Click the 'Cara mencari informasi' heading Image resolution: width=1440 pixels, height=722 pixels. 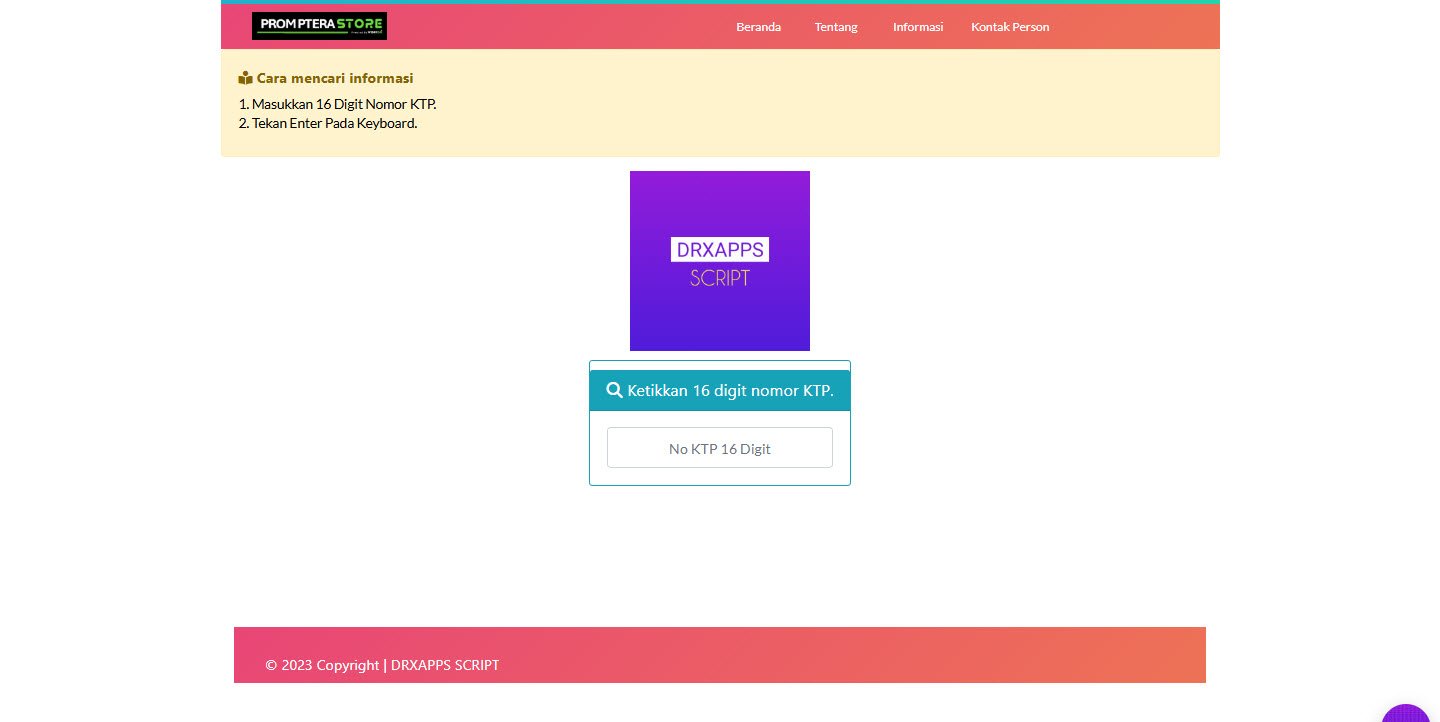click(x=335, y=78)
